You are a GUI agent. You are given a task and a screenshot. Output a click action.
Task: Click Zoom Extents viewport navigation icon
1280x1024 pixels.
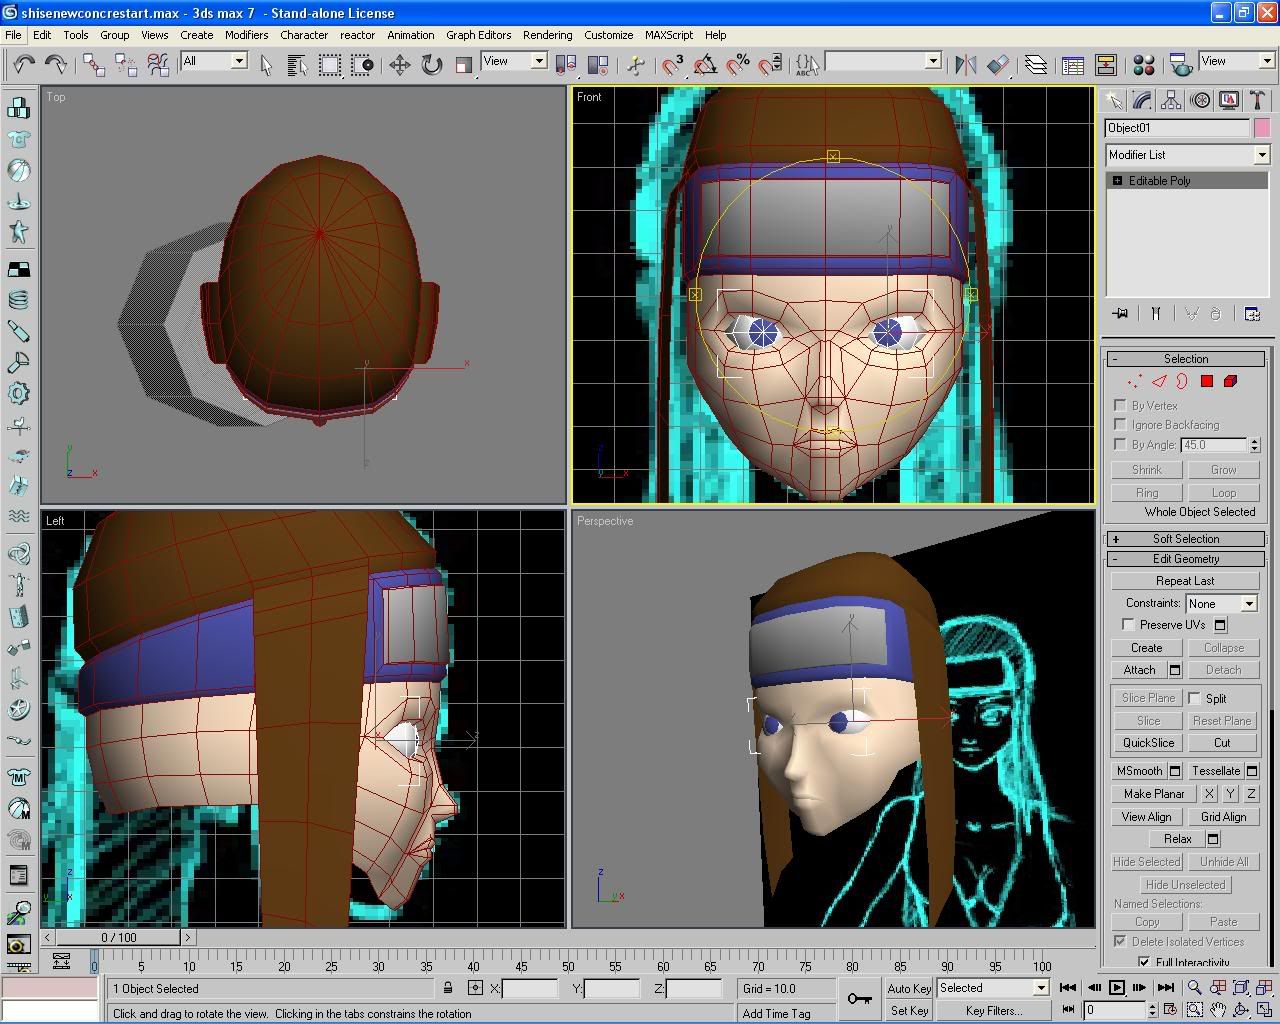point(1241,987)
